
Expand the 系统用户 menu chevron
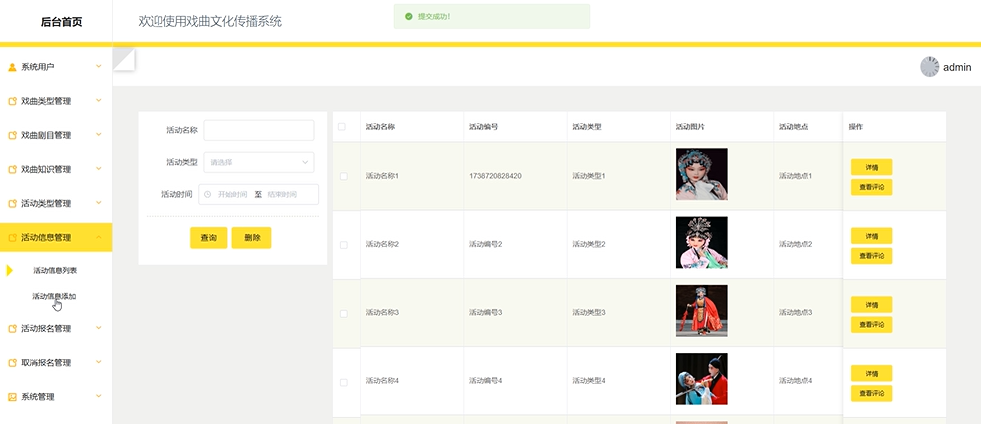[99, 66]
